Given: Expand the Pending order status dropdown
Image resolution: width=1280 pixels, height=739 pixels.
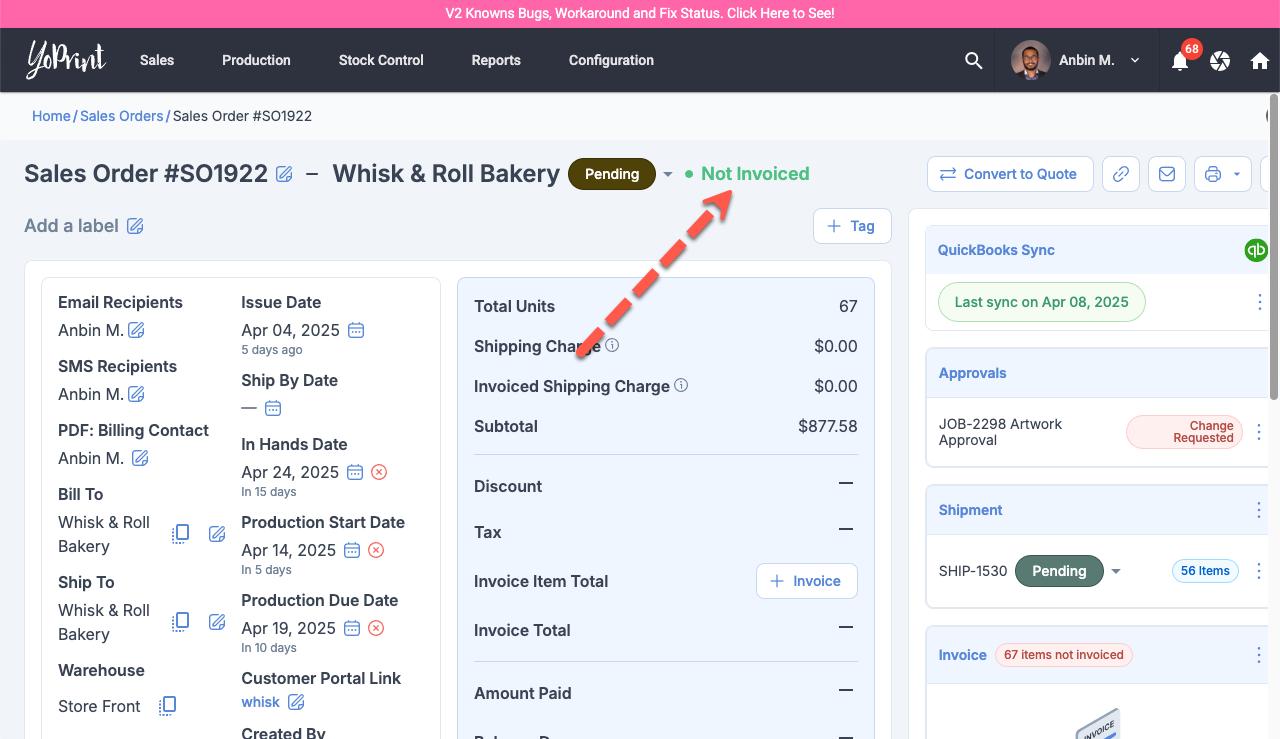Looking at the screenshot, I should click(x=668, y=174).
